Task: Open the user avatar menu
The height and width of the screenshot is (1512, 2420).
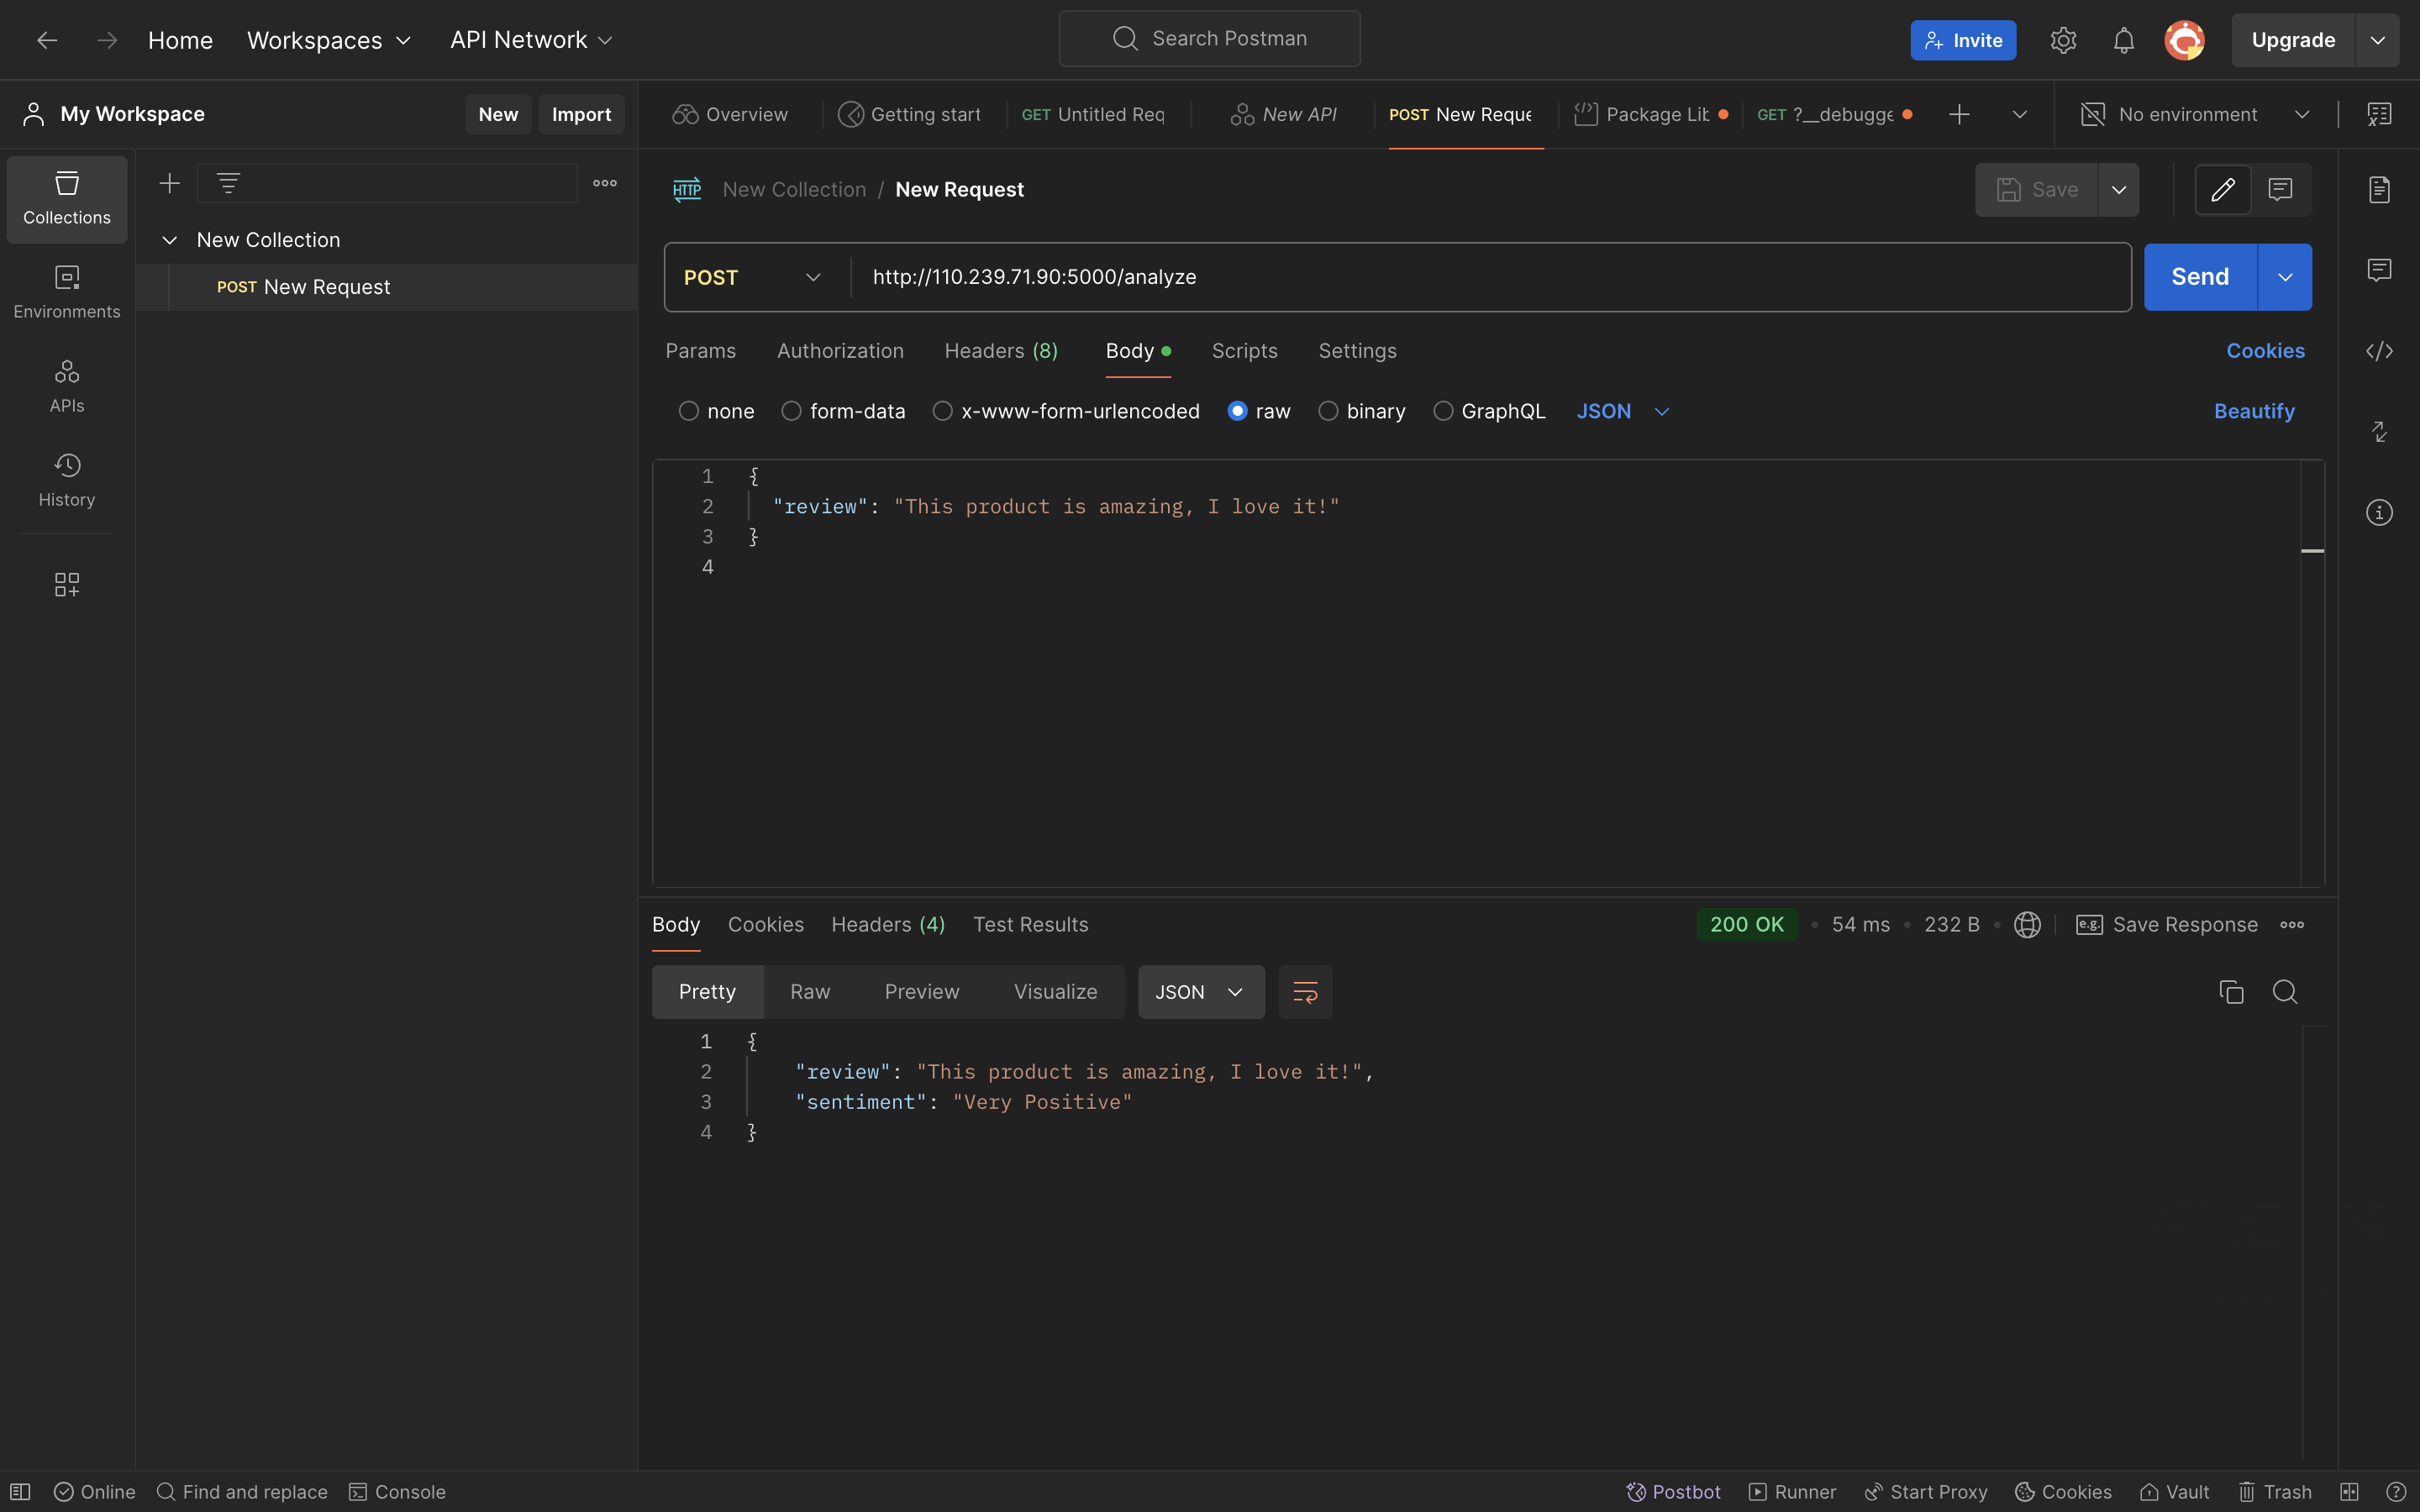Action: click(x=2184, y=40)
